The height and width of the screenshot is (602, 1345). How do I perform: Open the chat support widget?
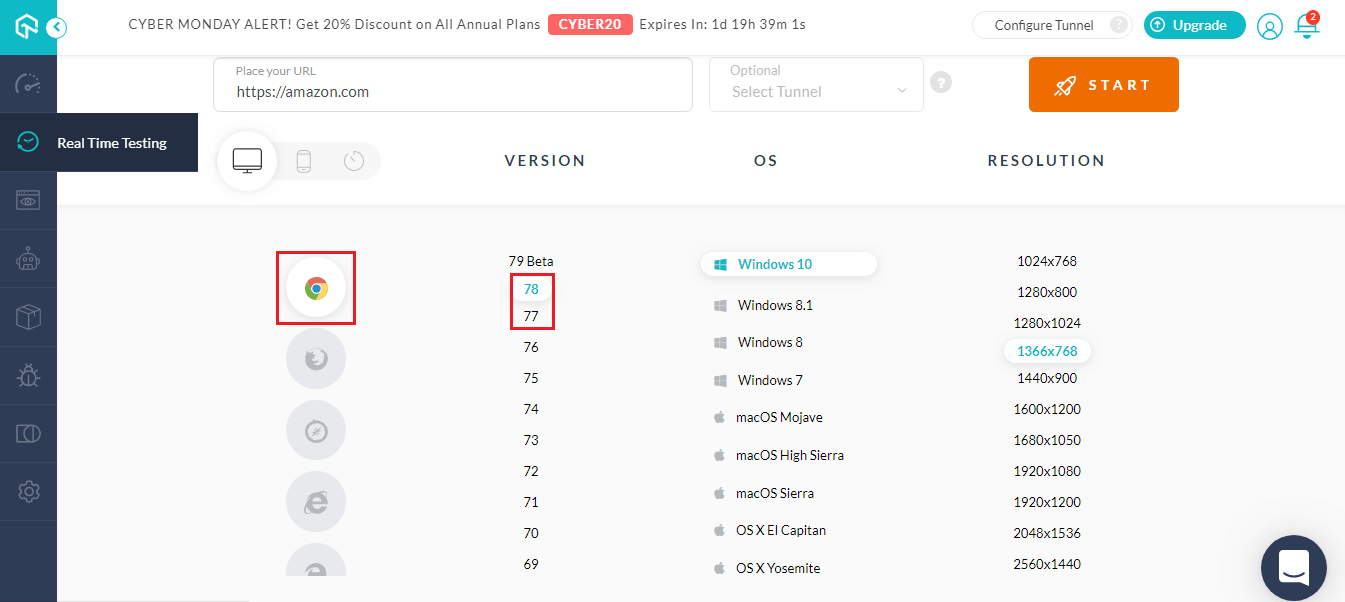point(1294,568)
